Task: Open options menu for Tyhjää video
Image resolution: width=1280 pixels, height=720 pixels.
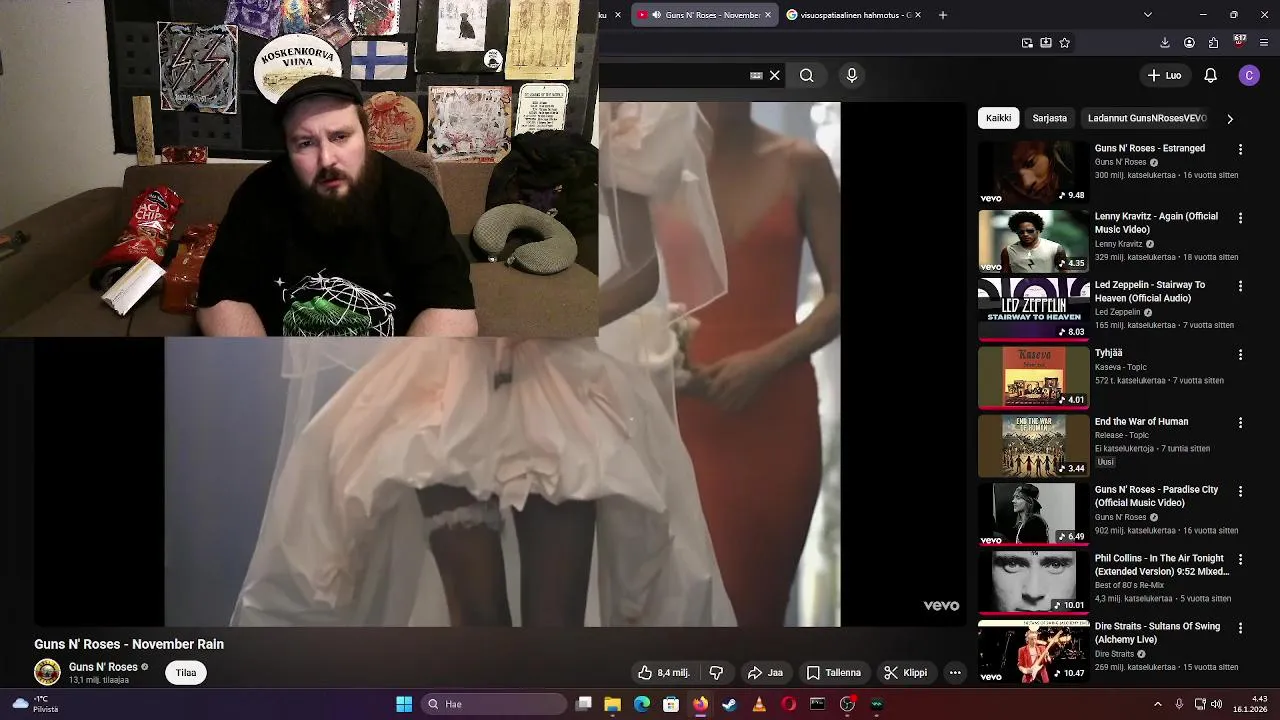Action: (x=1240, y=354)
